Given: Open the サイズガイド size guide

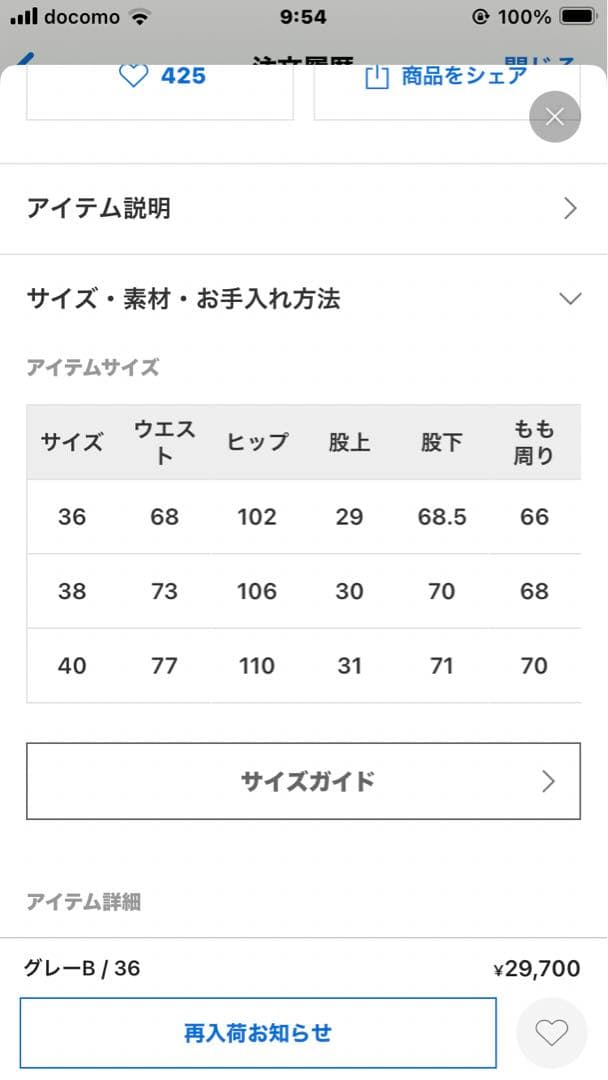Looking at the screenshot, I should (x=303, y=781).
